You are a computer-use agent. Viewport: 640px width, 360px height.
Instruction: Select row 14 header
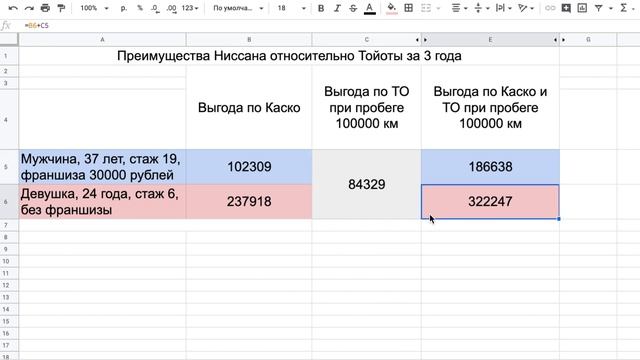point(9,309)
